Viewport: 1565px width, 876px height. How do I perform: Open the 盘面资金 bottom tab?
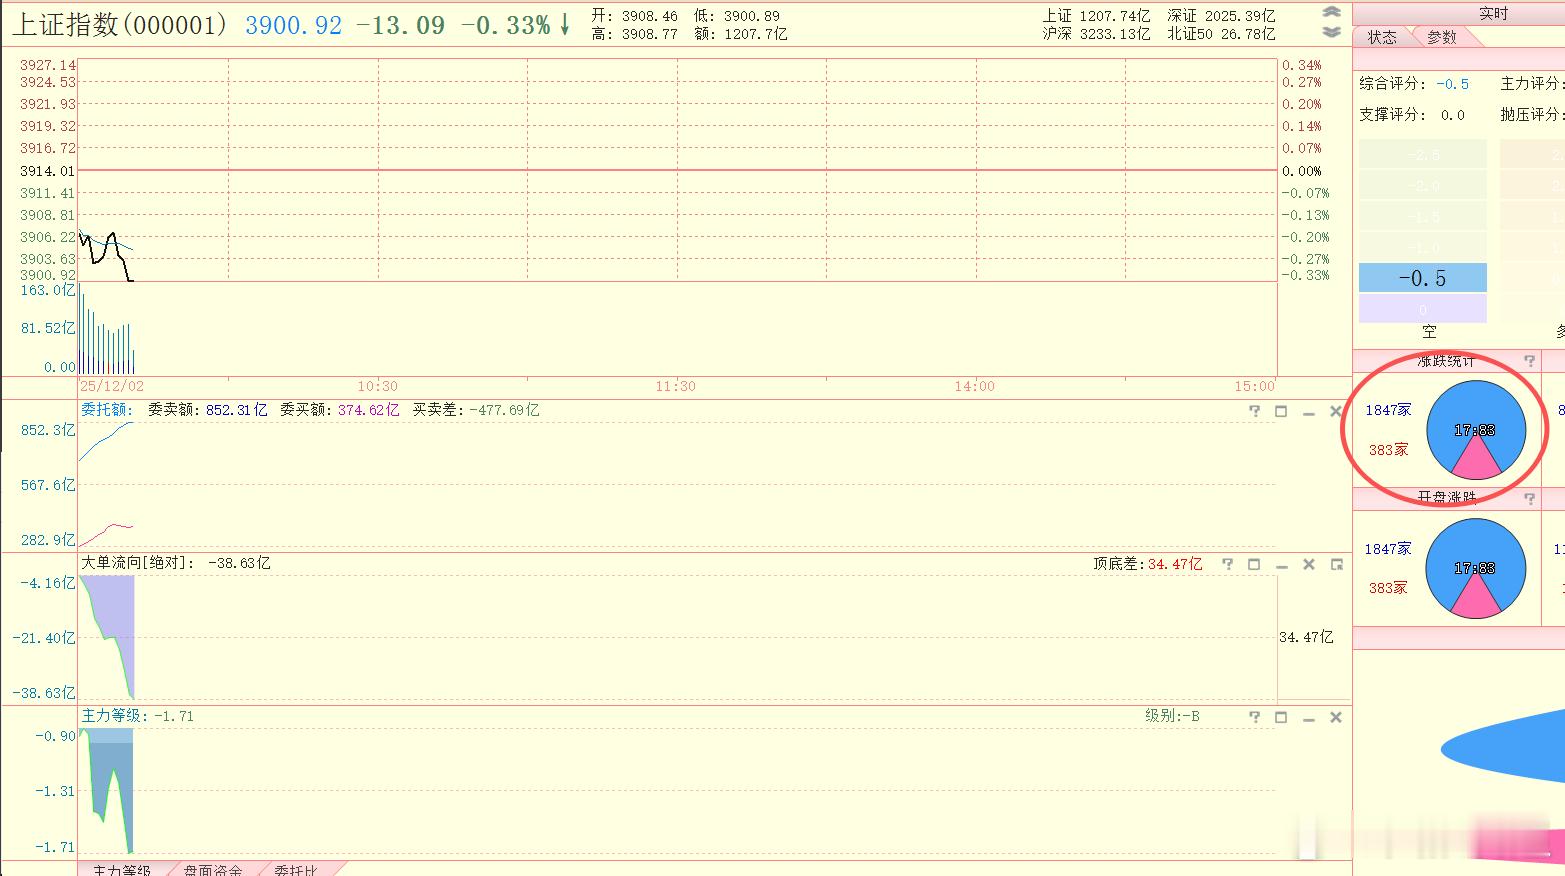[213, 870]
